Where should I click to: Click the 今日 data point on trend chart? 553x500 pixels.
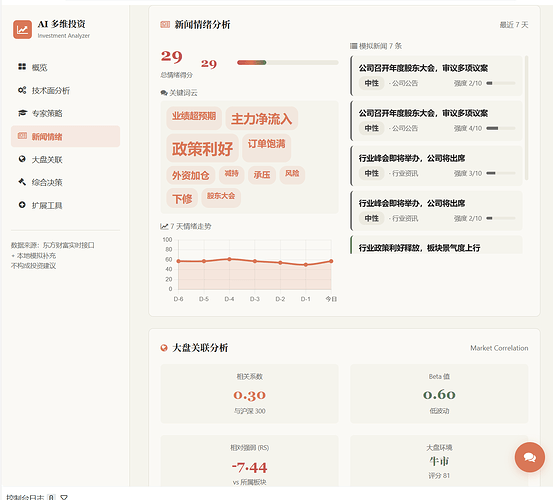tap(331, 261)
